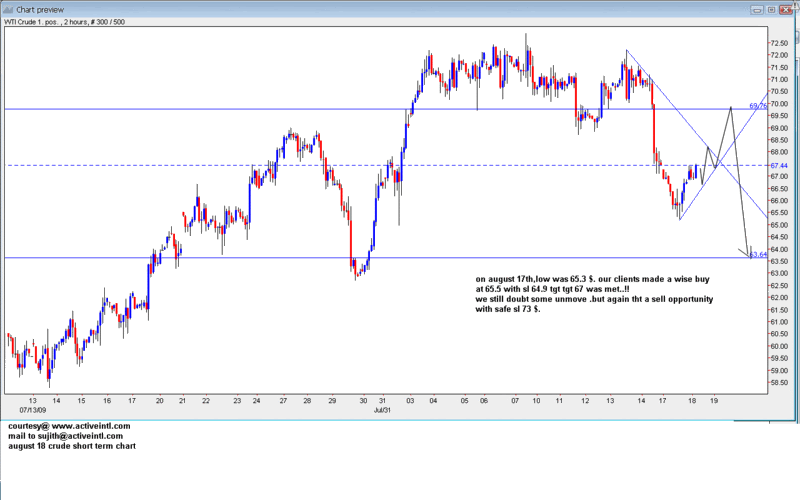Click the peak of the black projection line
Viewport: 800px width, 500px height.
coord(731,106)
